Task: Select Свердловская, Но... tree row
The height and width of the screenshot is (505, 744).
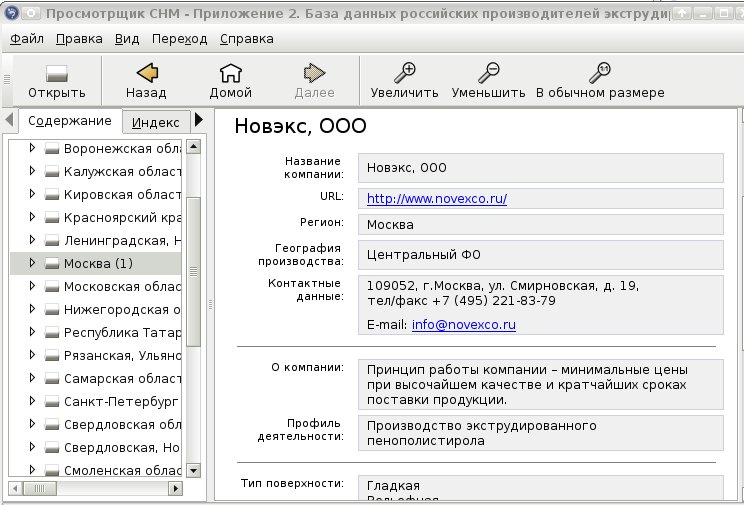Action: 95,448
